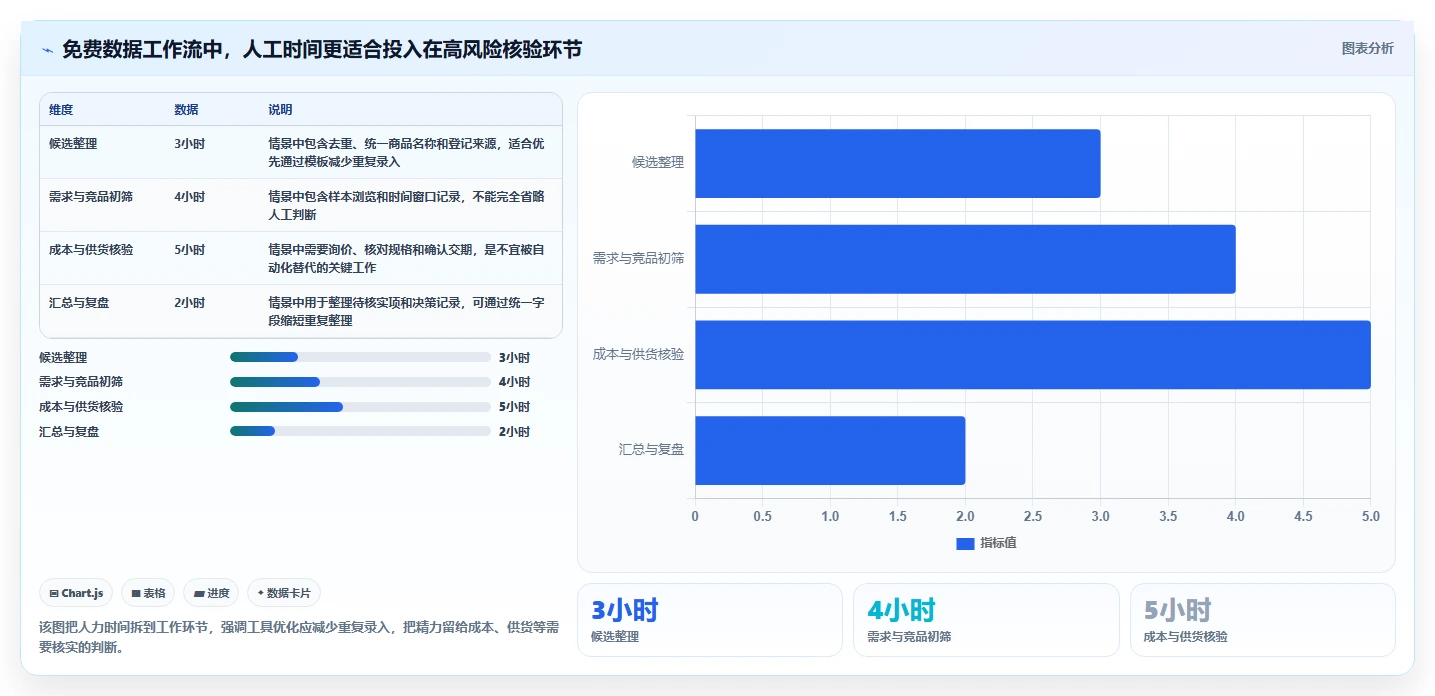Viewport: 1435px width, 696px height.
Task: Click the 2.5 x-axis tick label
Action: [1033, 517]
